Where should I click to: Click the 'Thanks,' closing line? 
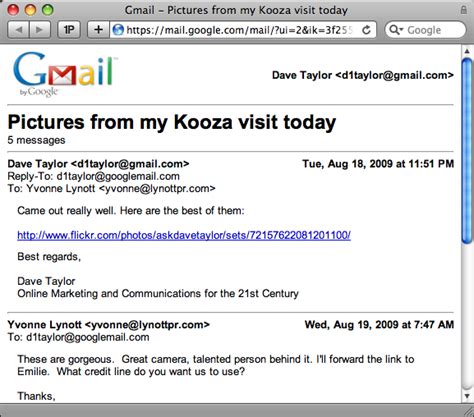click(x=36, y=396)
